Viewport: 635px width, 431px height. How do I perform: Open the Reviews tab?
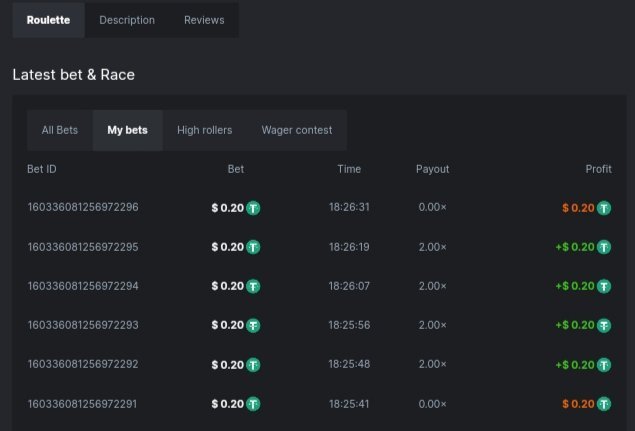click(x=204, y=20)
